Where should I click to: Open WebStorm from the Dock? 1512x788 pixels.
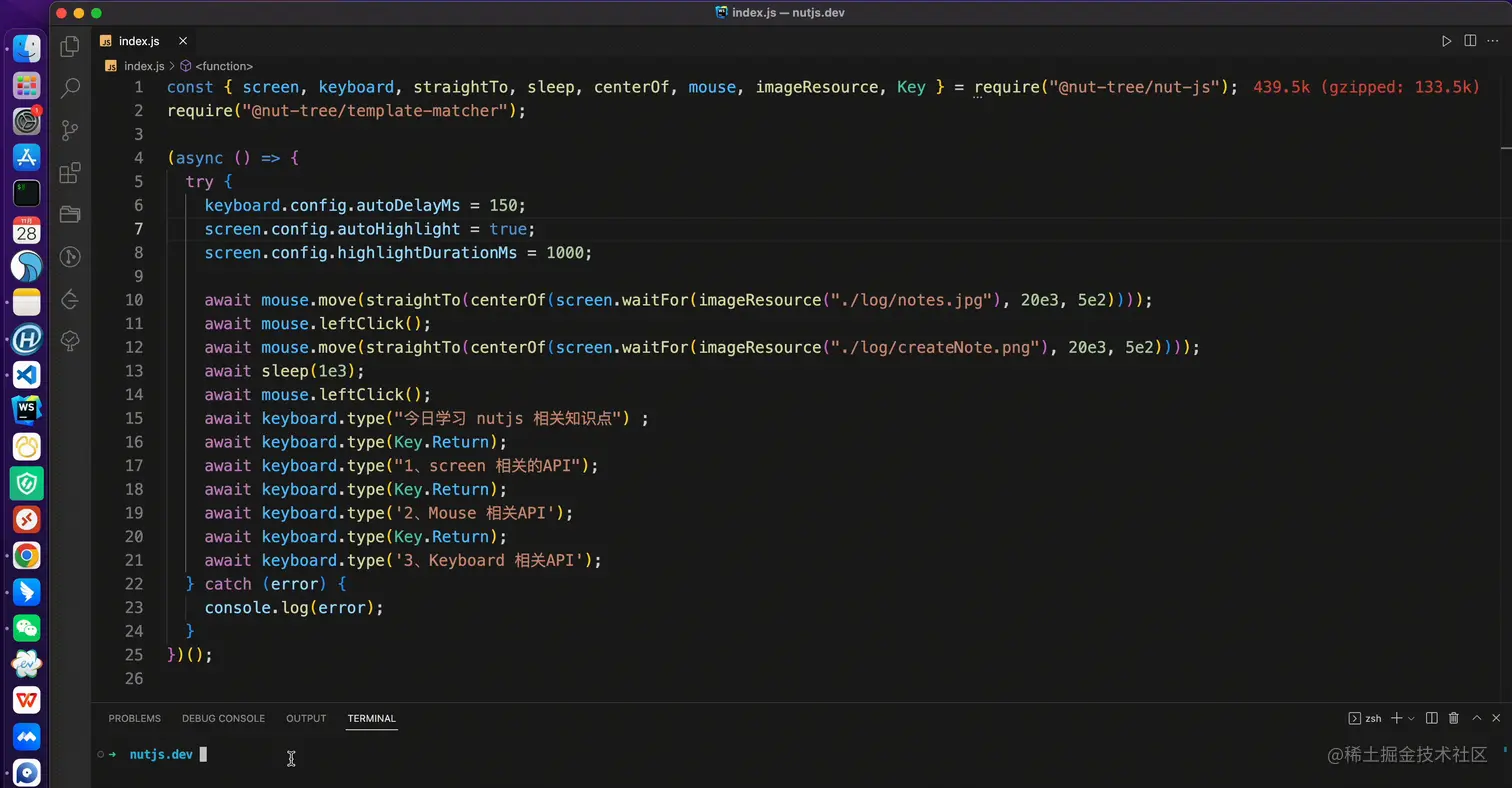[x=27, y=411]
